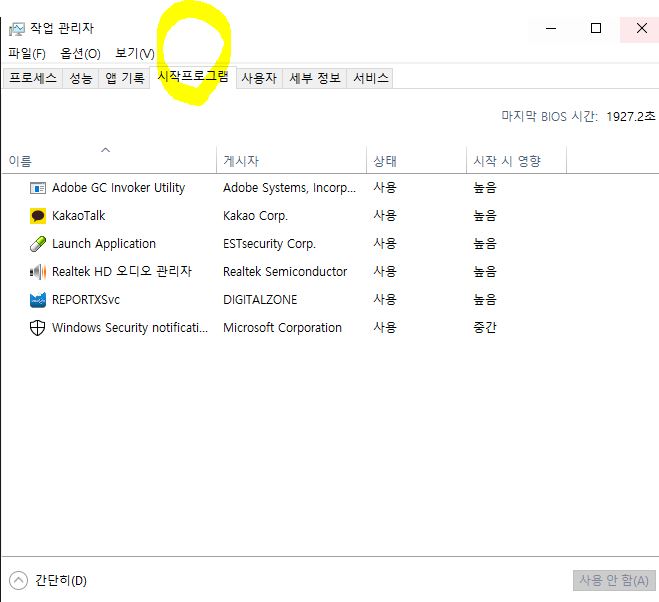Screen dimensions: 659x602
Task: Open the 보기(V) menu
Action: 134,53
